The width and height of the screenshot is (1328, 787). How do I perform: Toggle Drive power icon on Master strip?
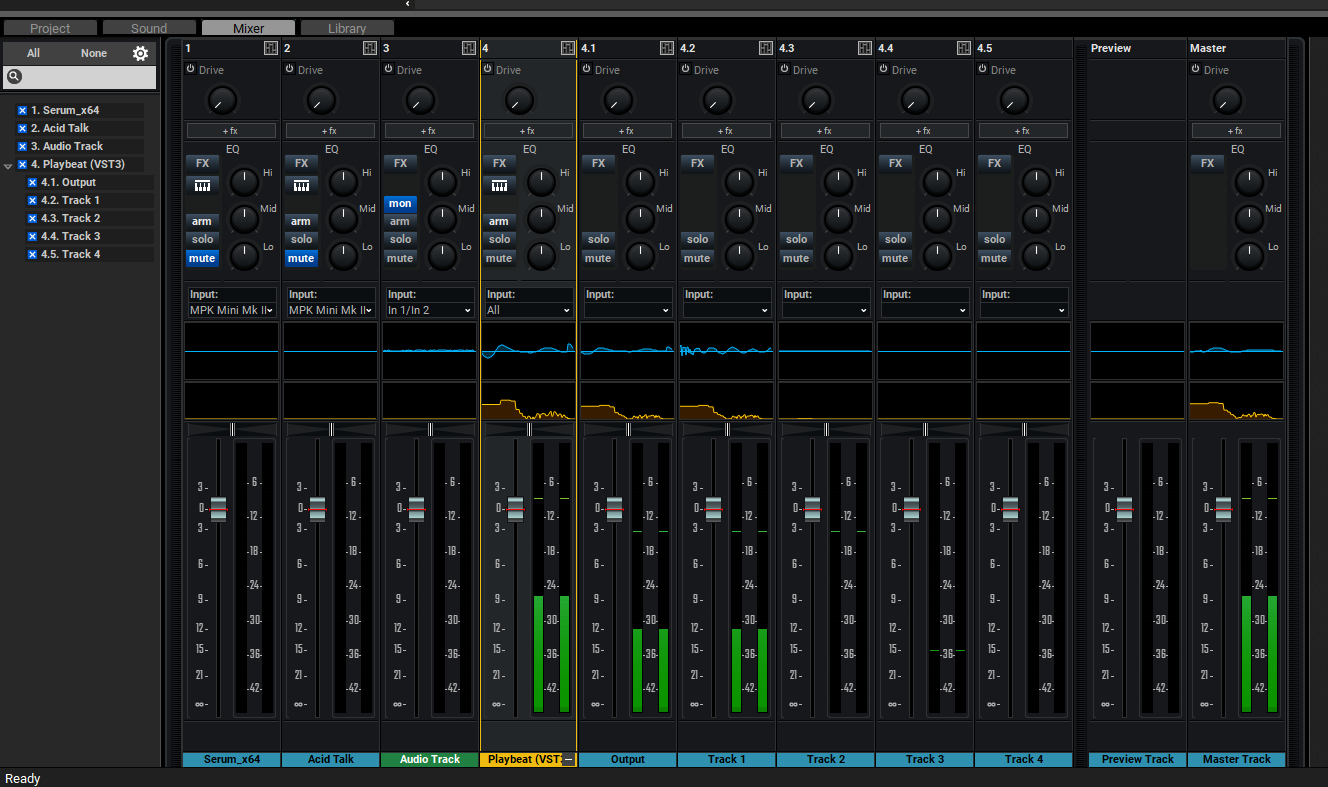1195,69
